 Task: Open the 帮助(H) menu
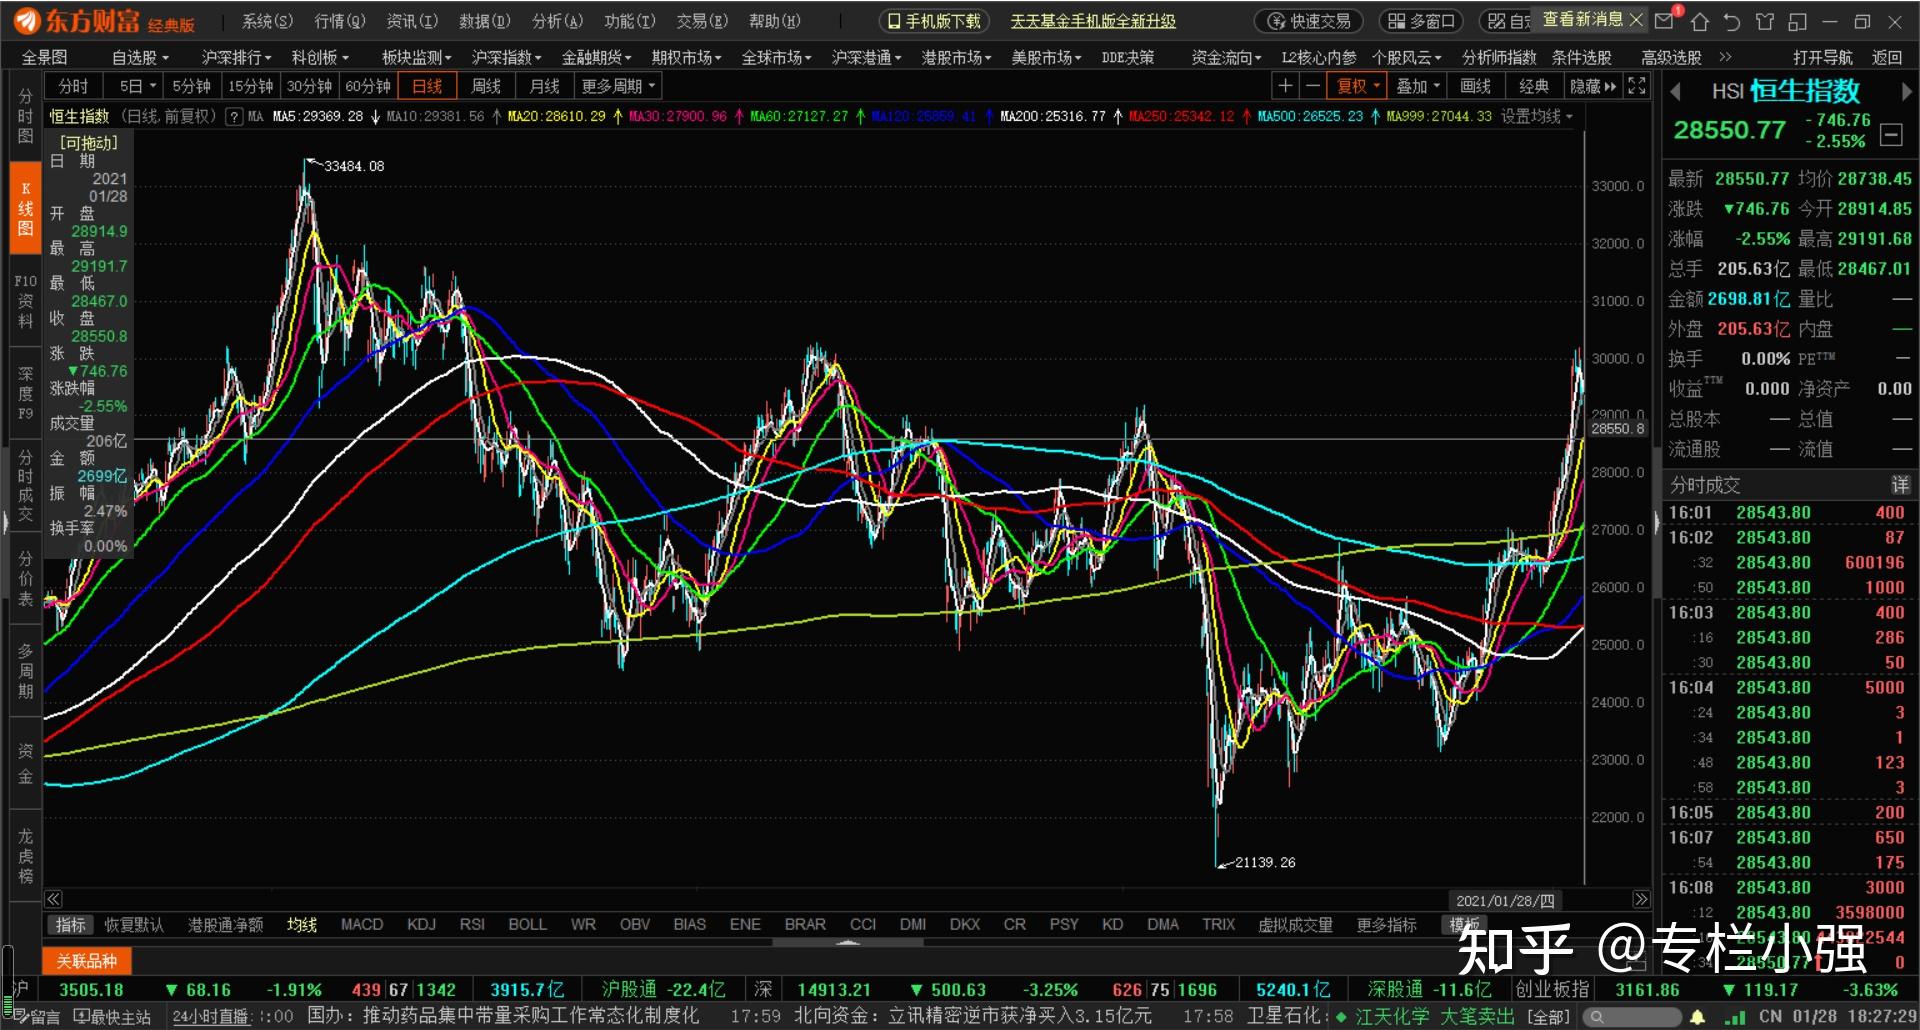(774, 21)
